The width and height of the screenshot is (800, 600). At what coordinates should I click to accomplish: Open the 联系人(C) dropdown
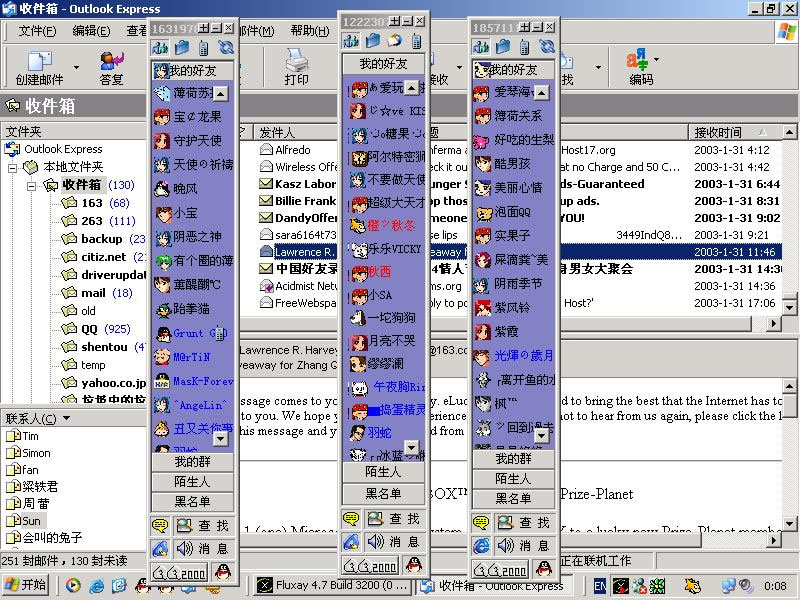pos(66,418)
